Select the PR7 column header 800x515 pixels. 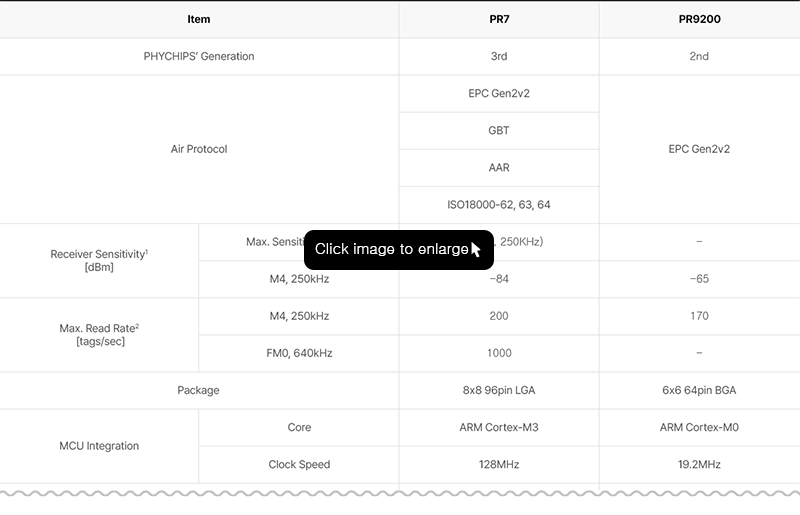click(x=499, y=19)
